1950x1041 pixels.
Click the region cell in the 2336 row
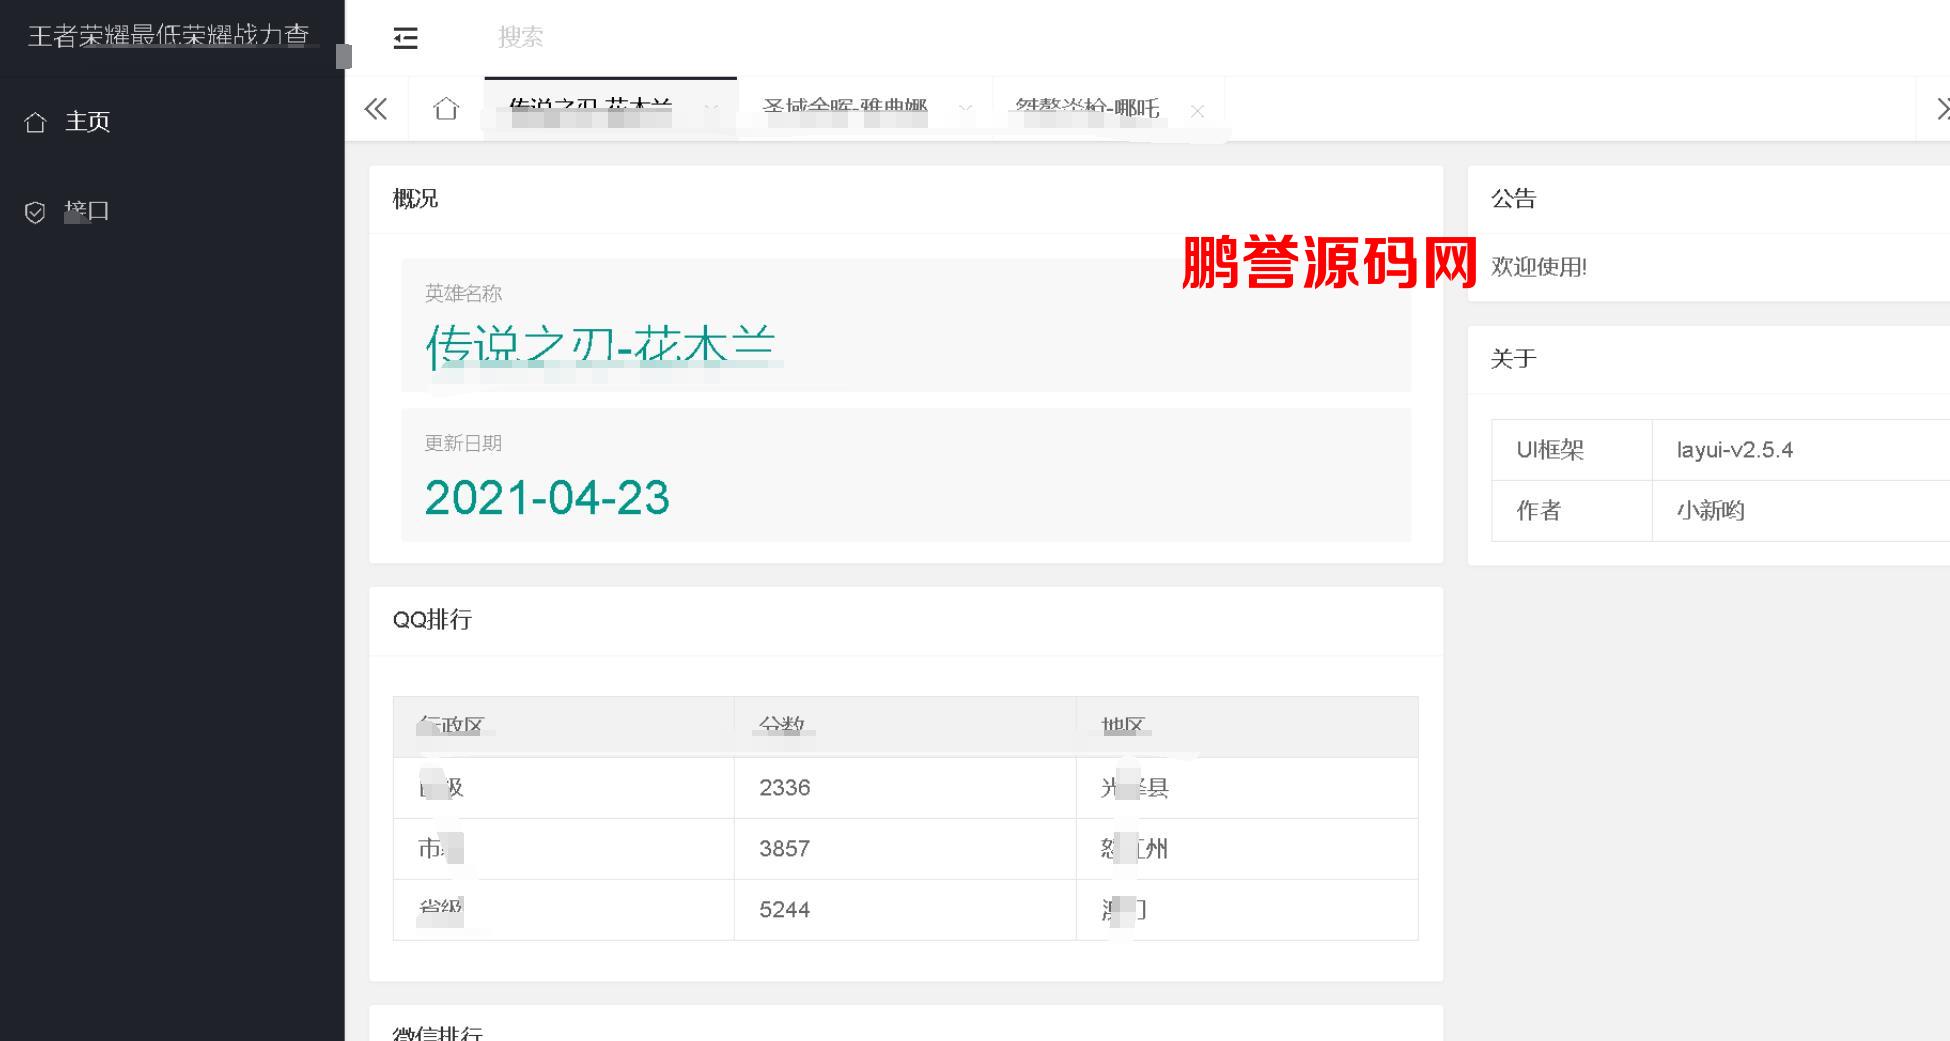[x=1247, y=788]
